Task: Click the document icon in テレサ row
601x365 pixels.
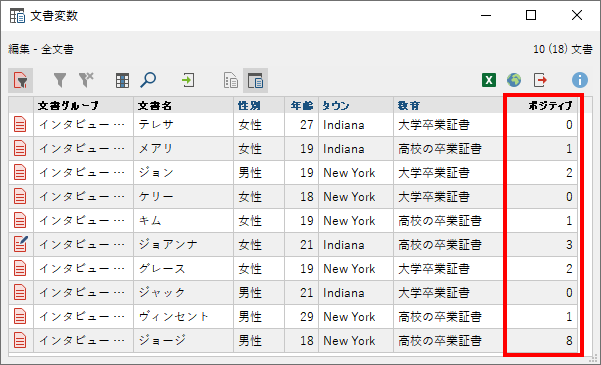Action: 20,125
